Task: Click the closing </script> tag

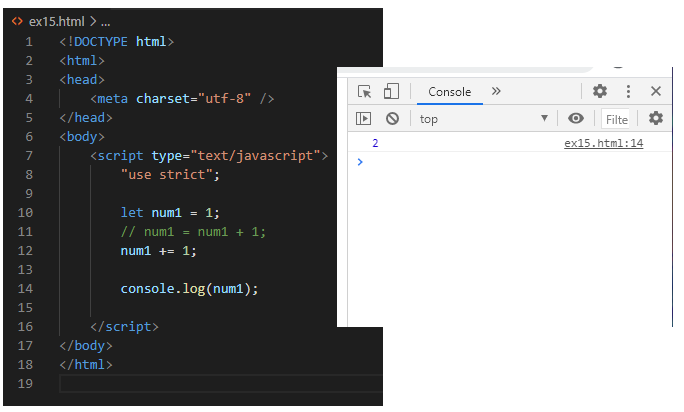Action: (x=124, y=327)
